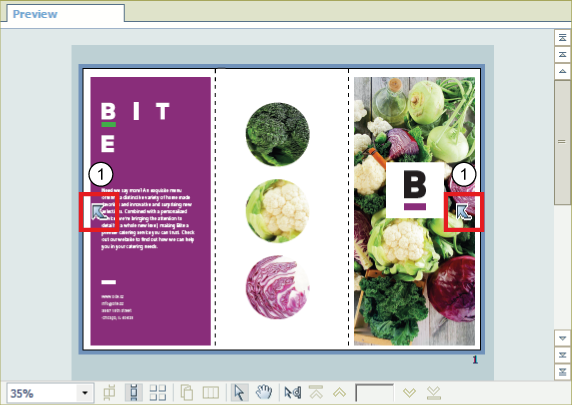Click the select-object pointer tool icon

293,393
